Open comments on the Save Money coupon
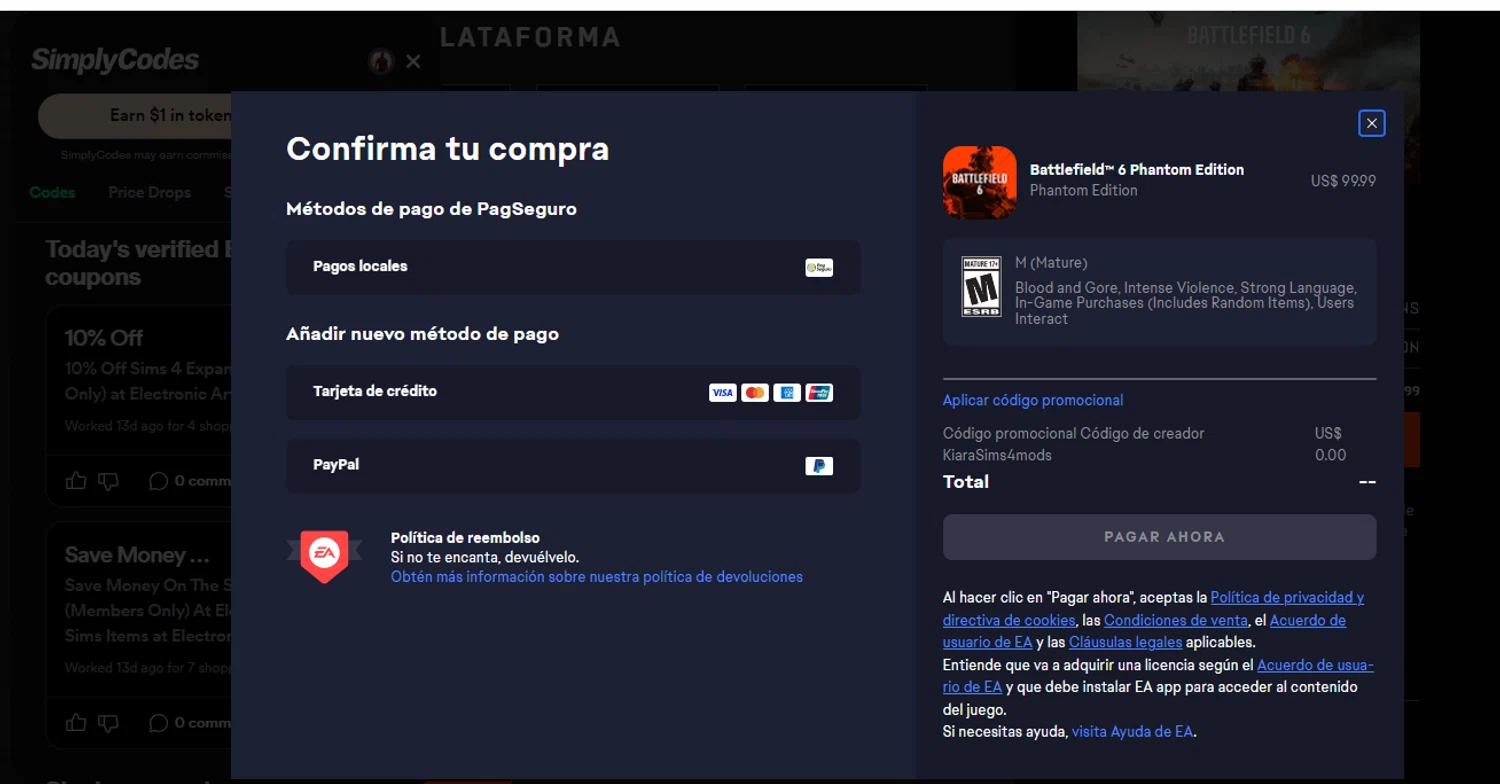 (x=189, y=722)
